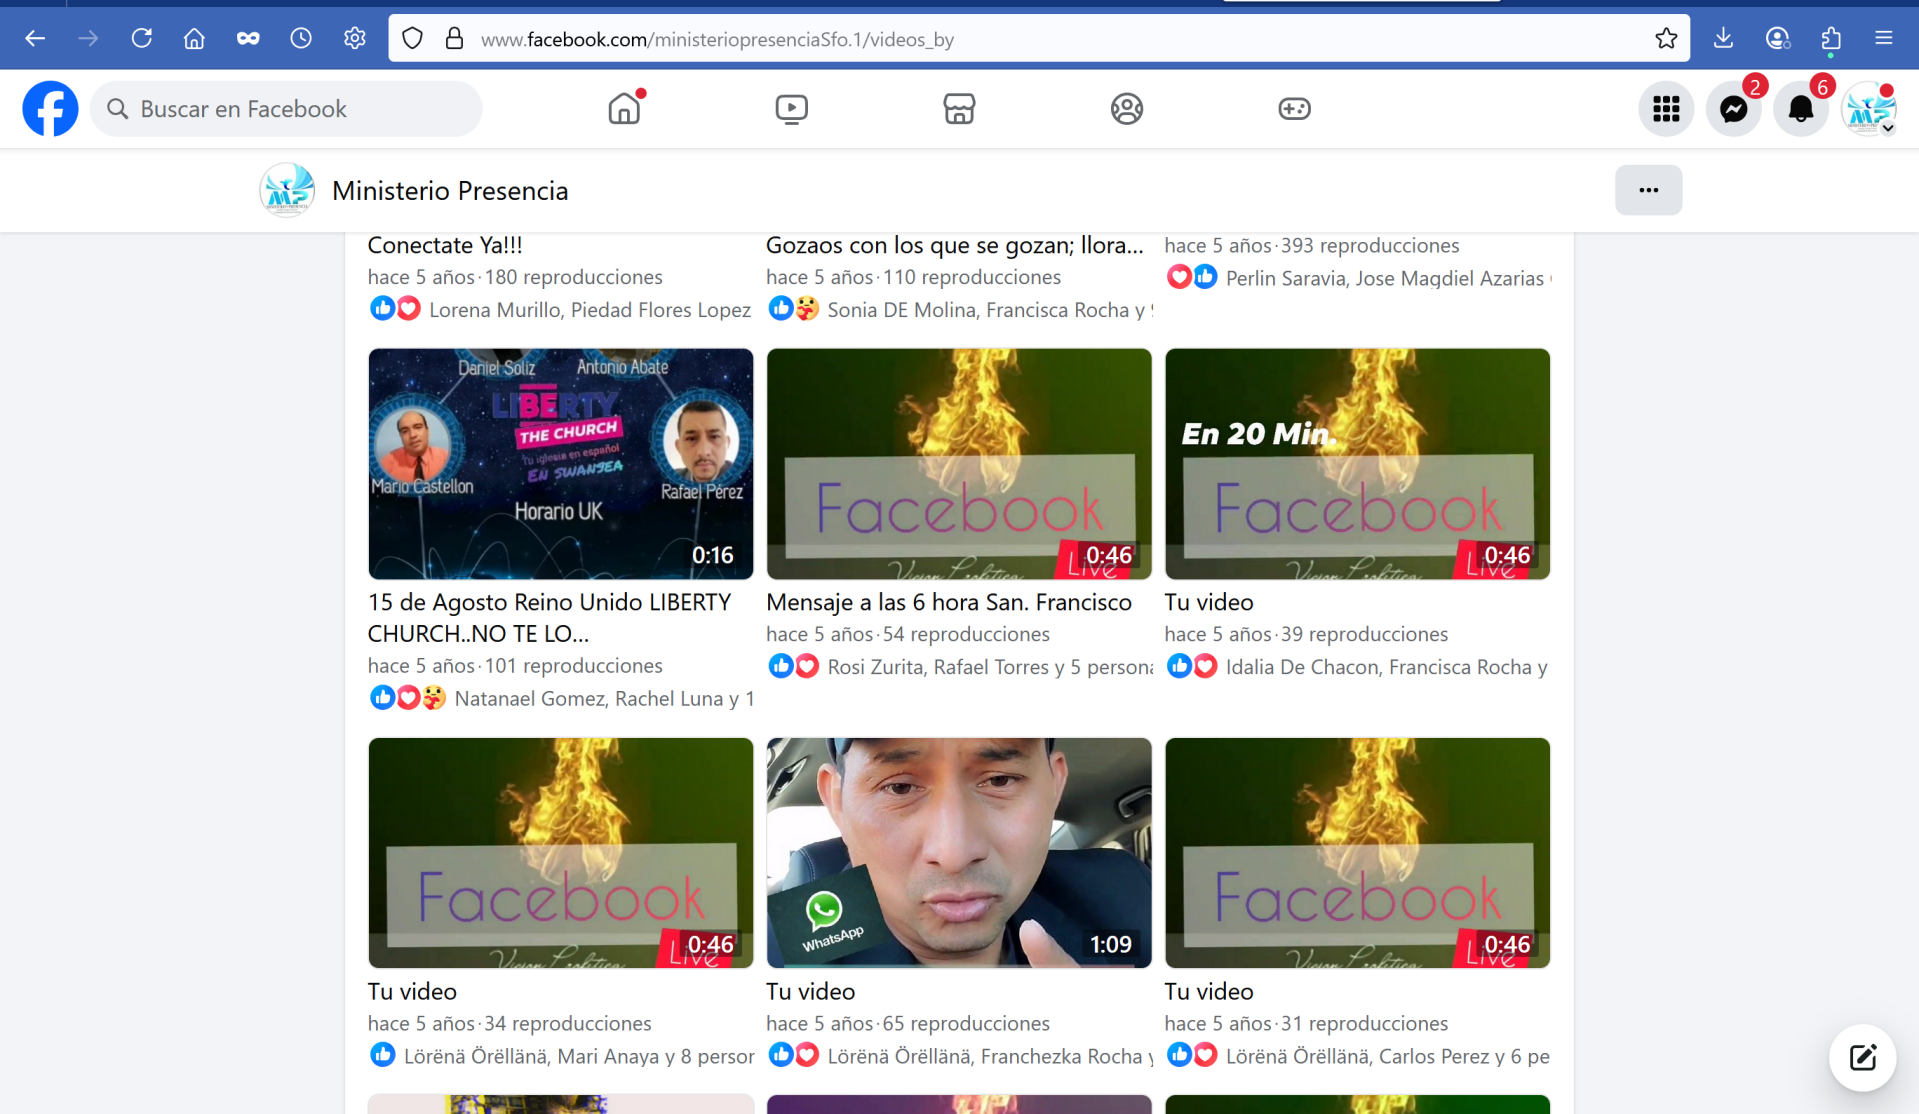Image resolution: width=1919 pixels, height=1114 pixels.
Task: Open browser history from the toolbar
Action: coord(301,38)
